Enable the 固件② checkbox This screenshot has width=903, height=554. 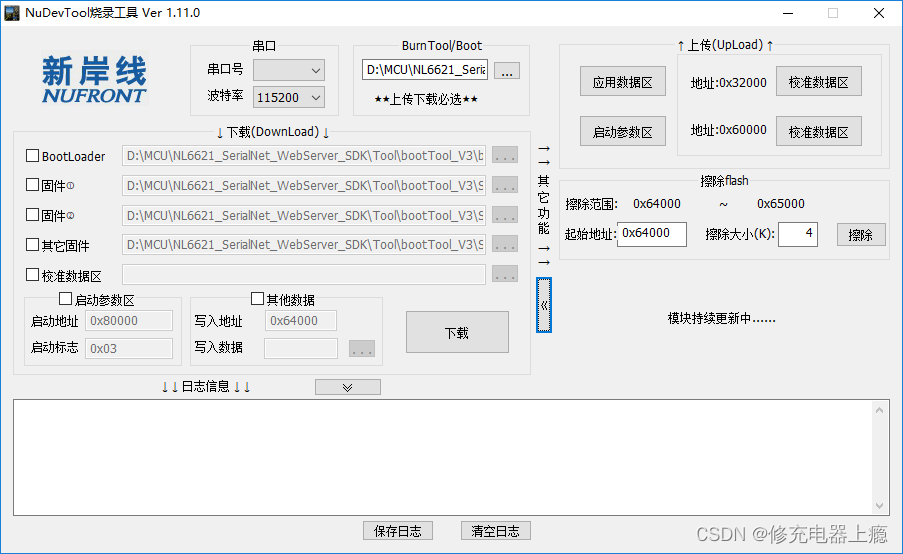click(x=32, y=215)
